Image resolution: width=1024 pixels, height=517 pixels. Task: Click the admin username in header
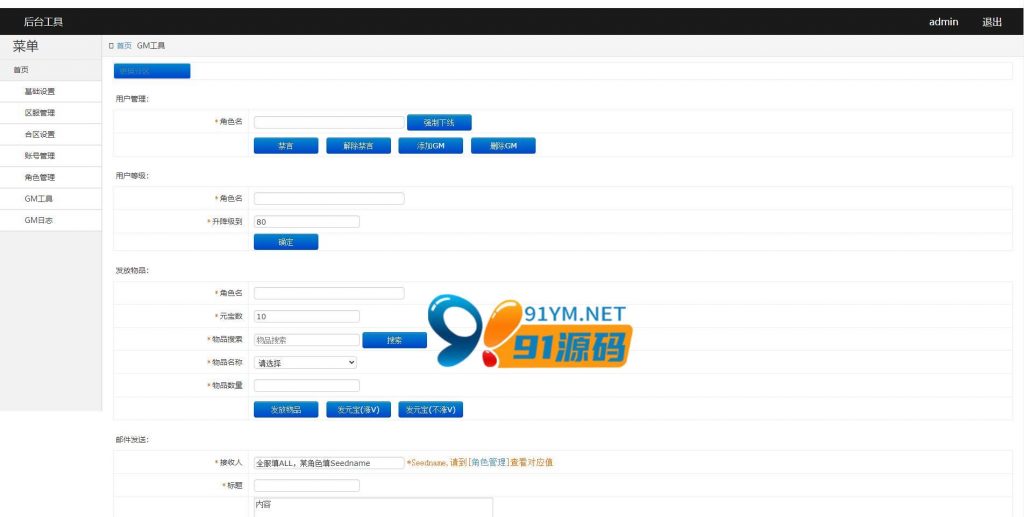[x=944, y=22]
